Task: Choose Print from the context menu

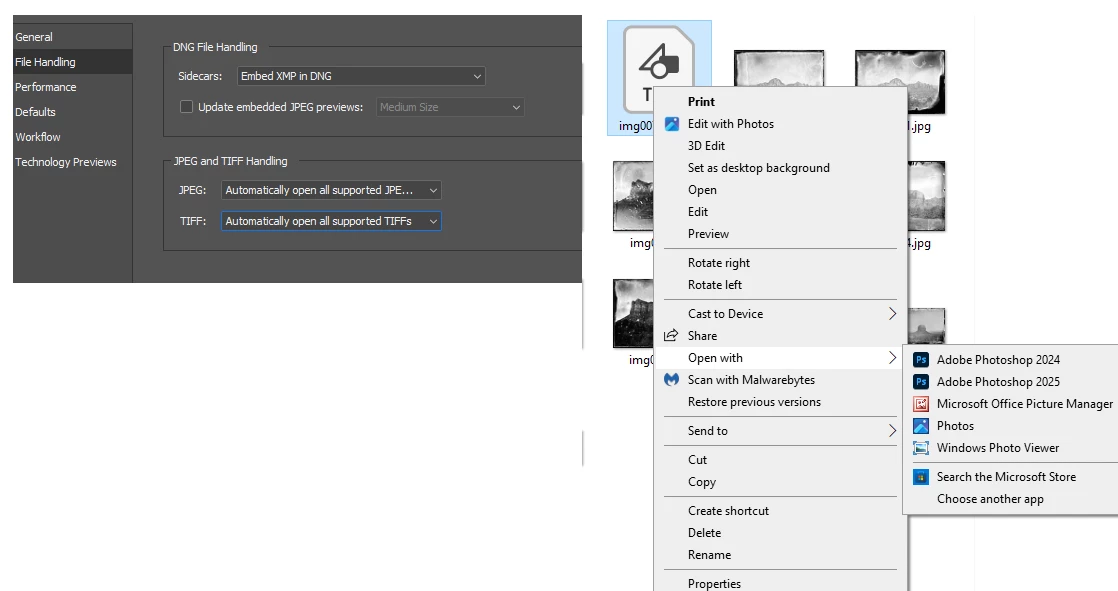Action: (x=781, y=102)
